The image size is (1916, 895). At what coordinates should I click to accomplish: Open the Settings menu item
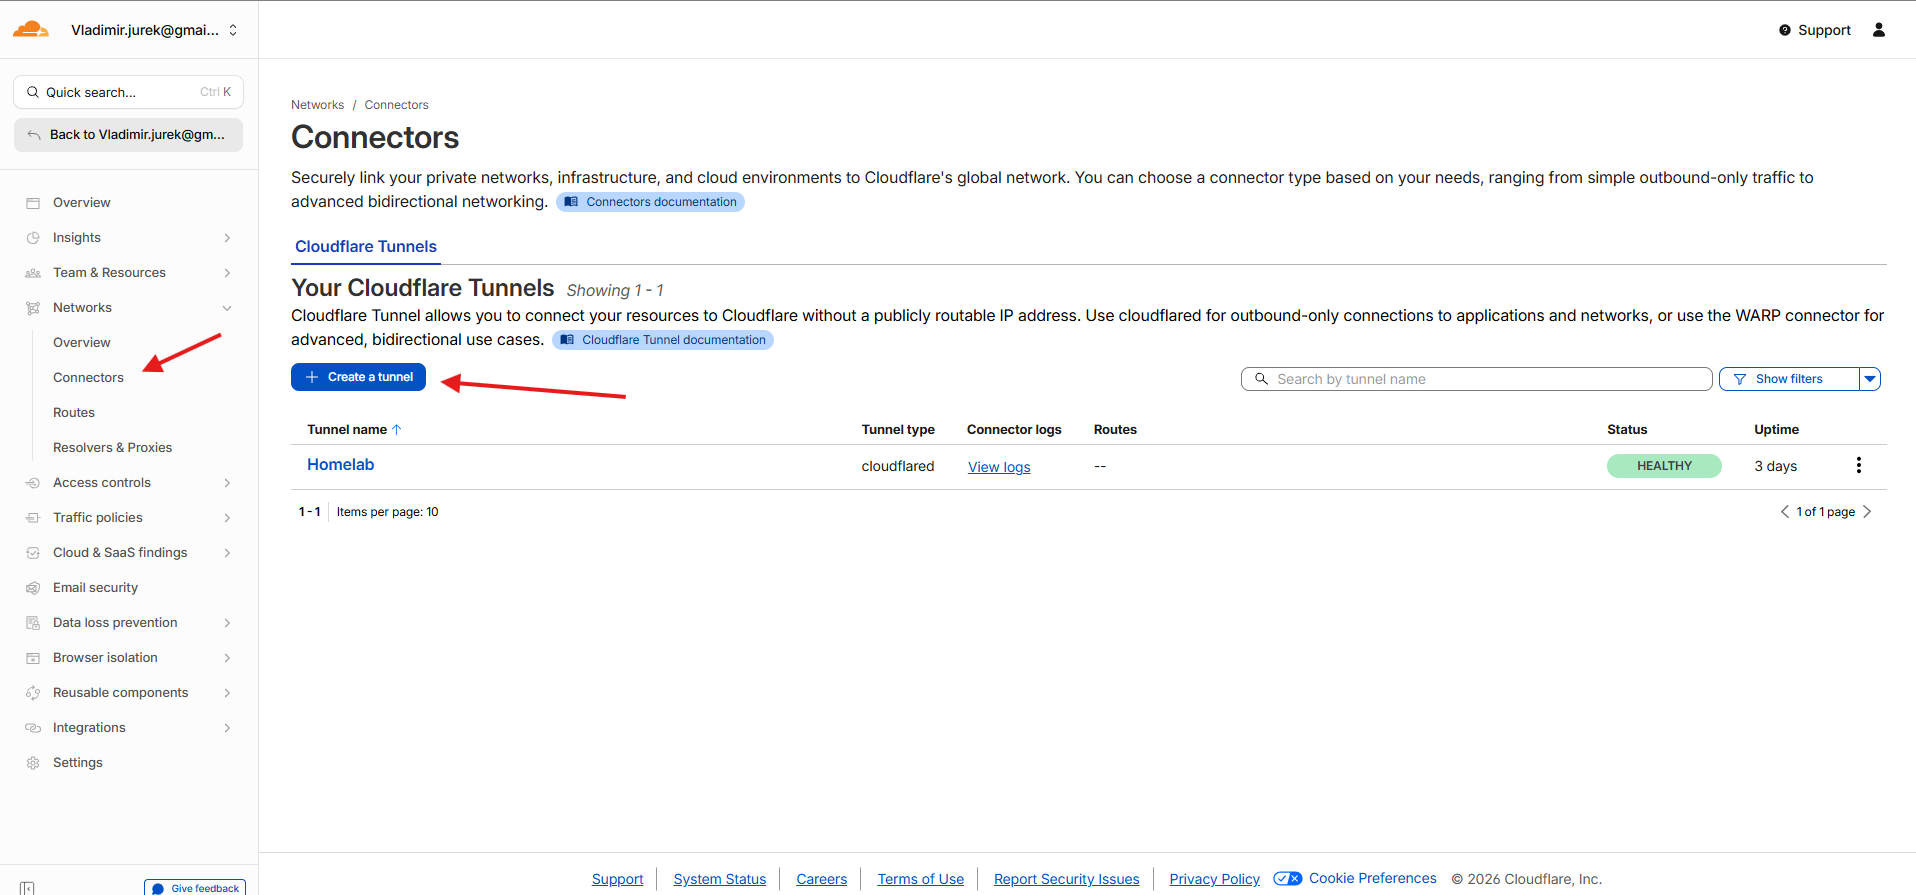(x=78, y=763)
